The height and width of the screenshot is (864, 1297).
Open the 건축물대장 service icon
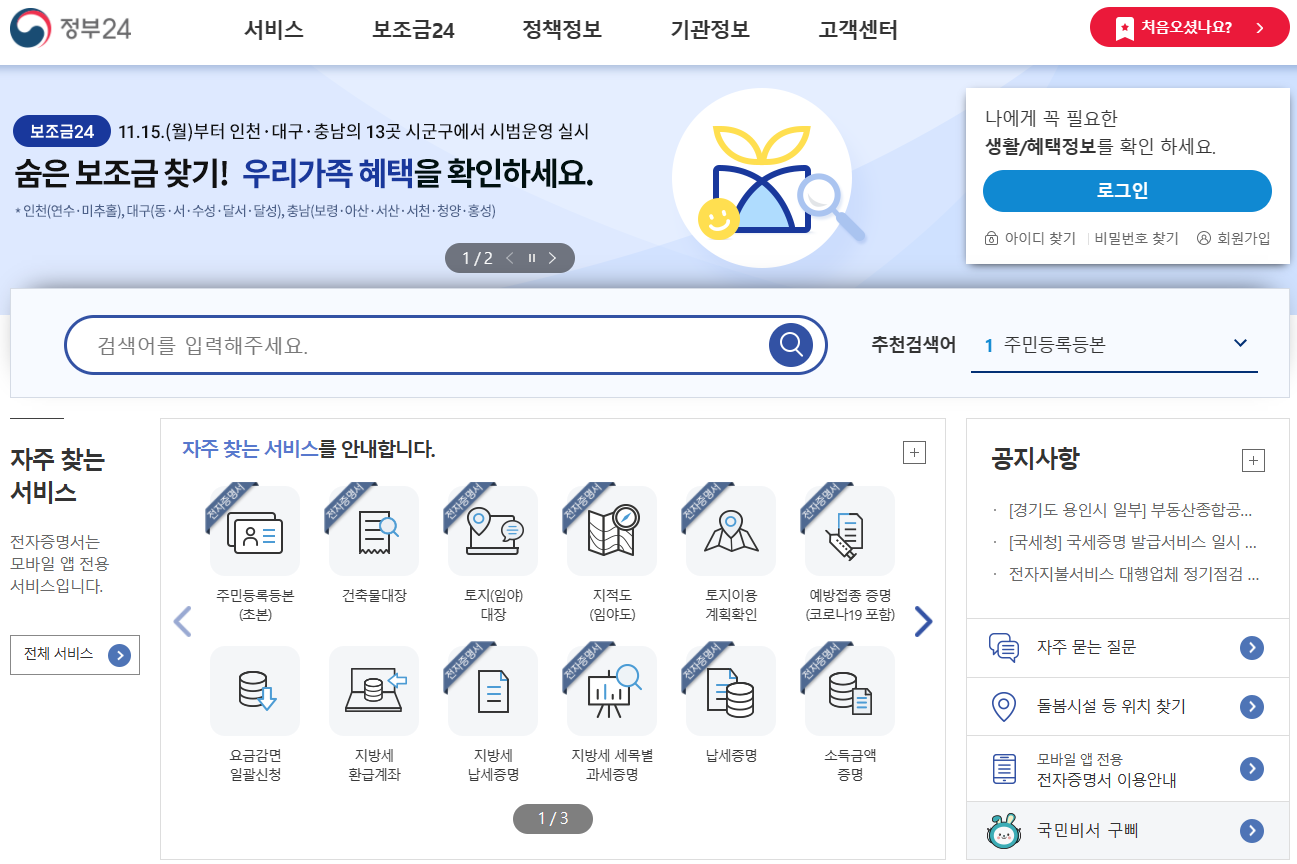[x=374, y=531]
